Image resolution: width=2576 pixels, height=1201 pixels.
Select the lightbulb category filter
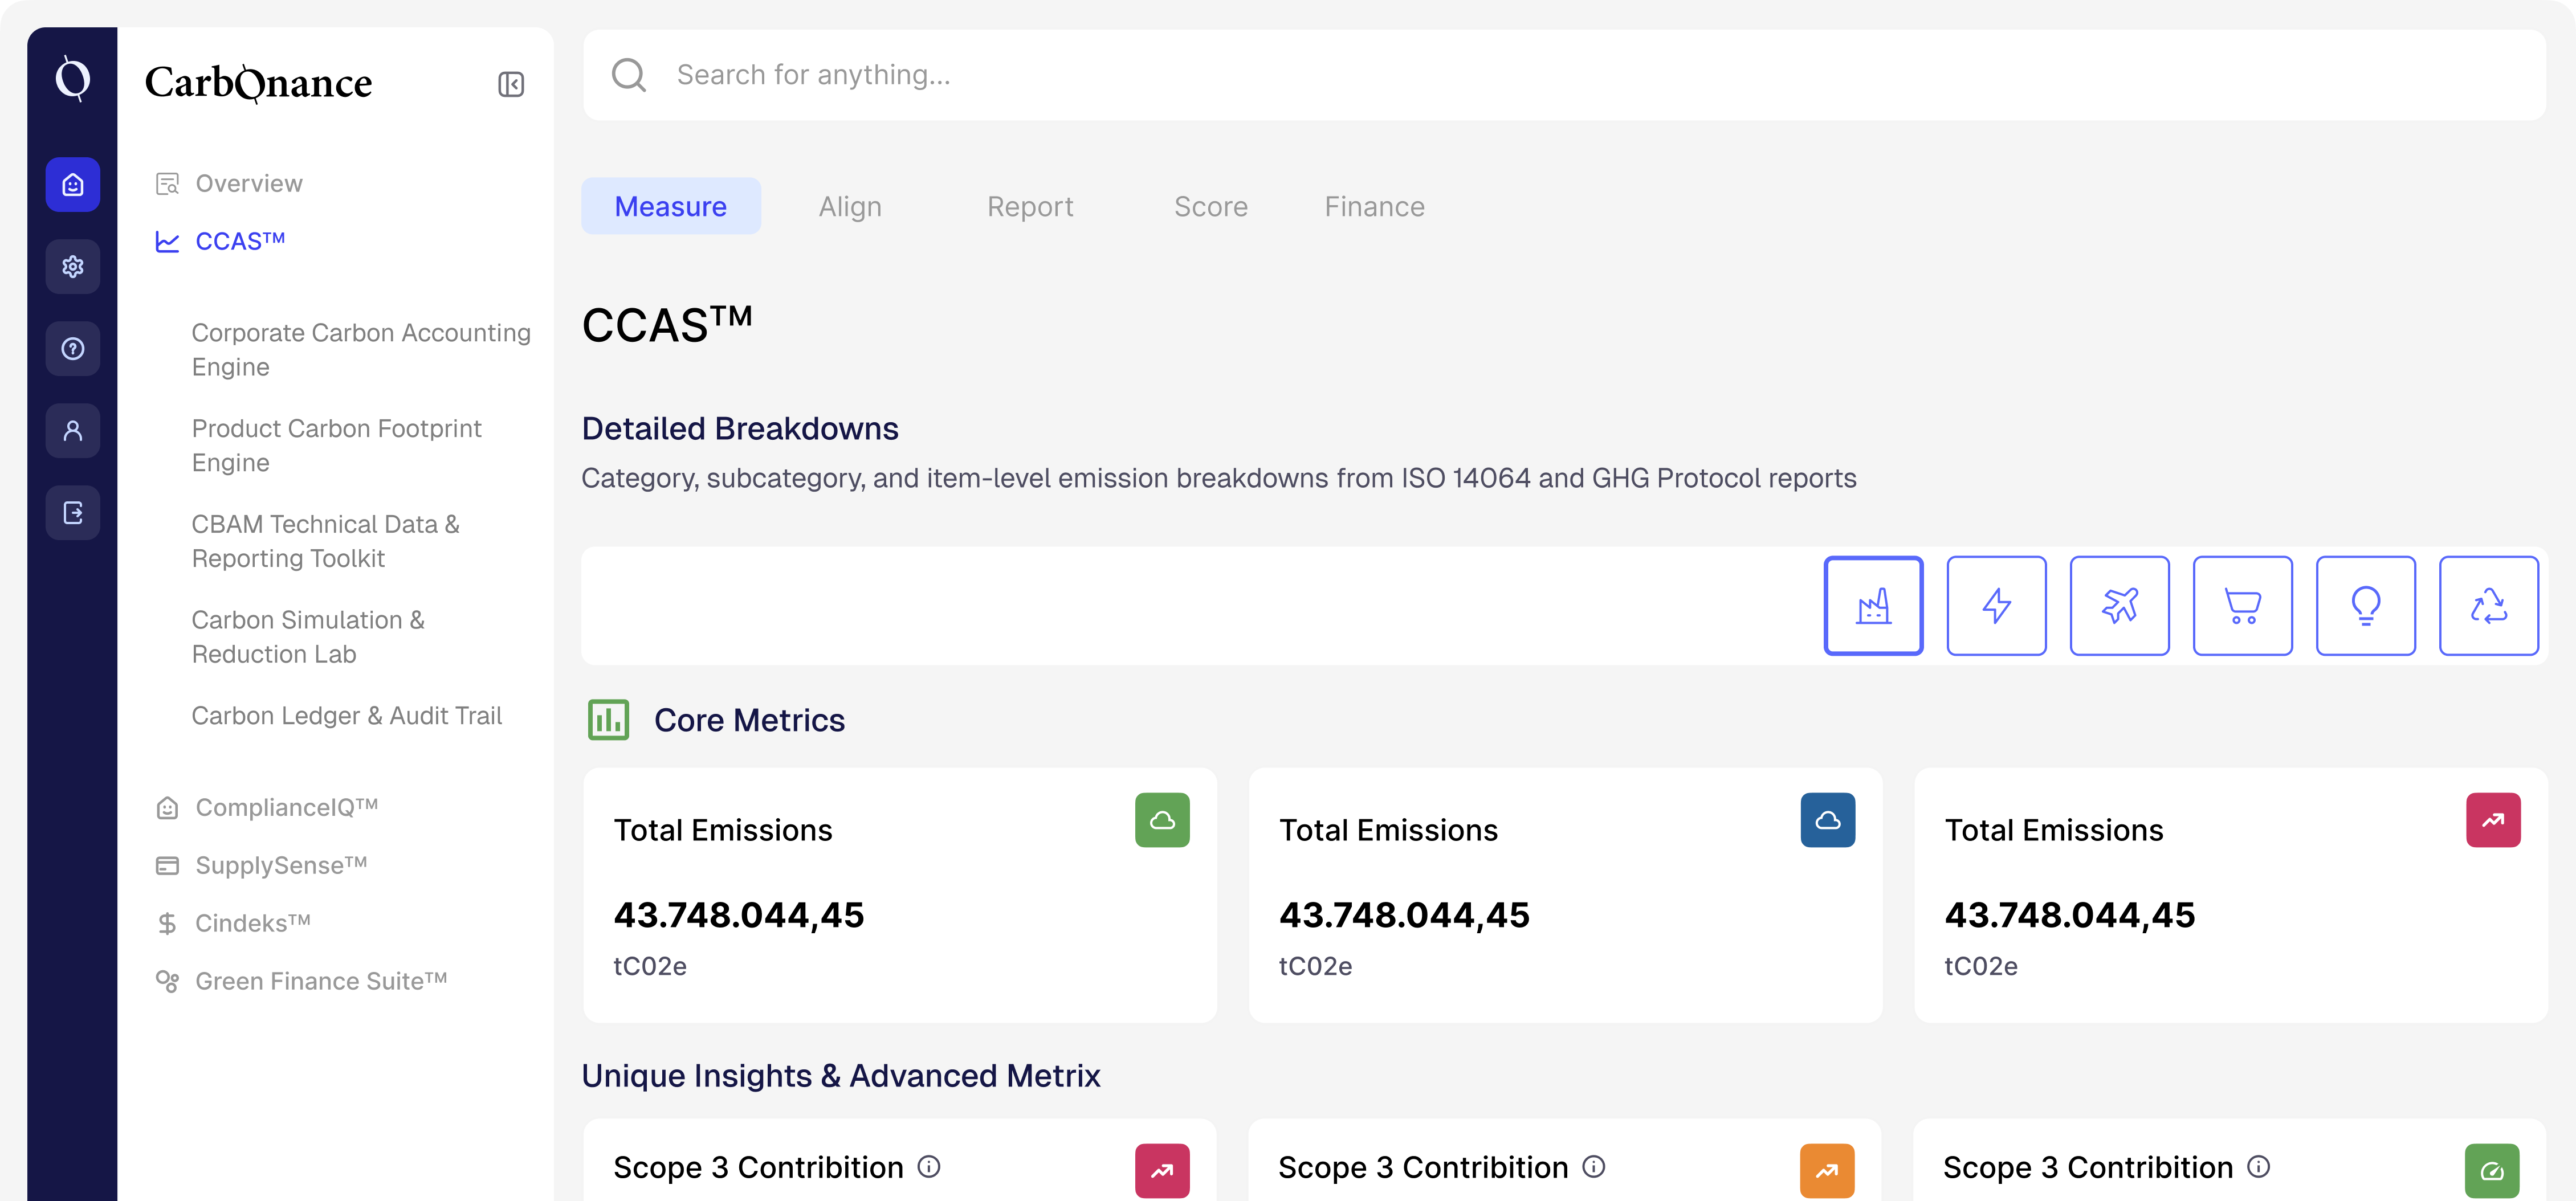pyautogui.click(x=2365, y=605)
